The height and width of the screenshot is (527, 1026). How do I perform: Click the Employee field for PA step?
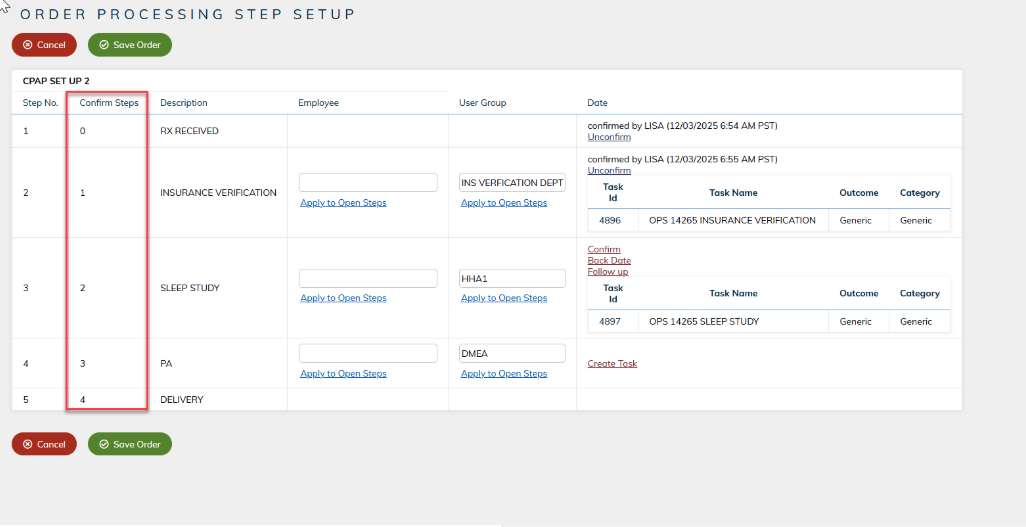[x=368, y=353]
